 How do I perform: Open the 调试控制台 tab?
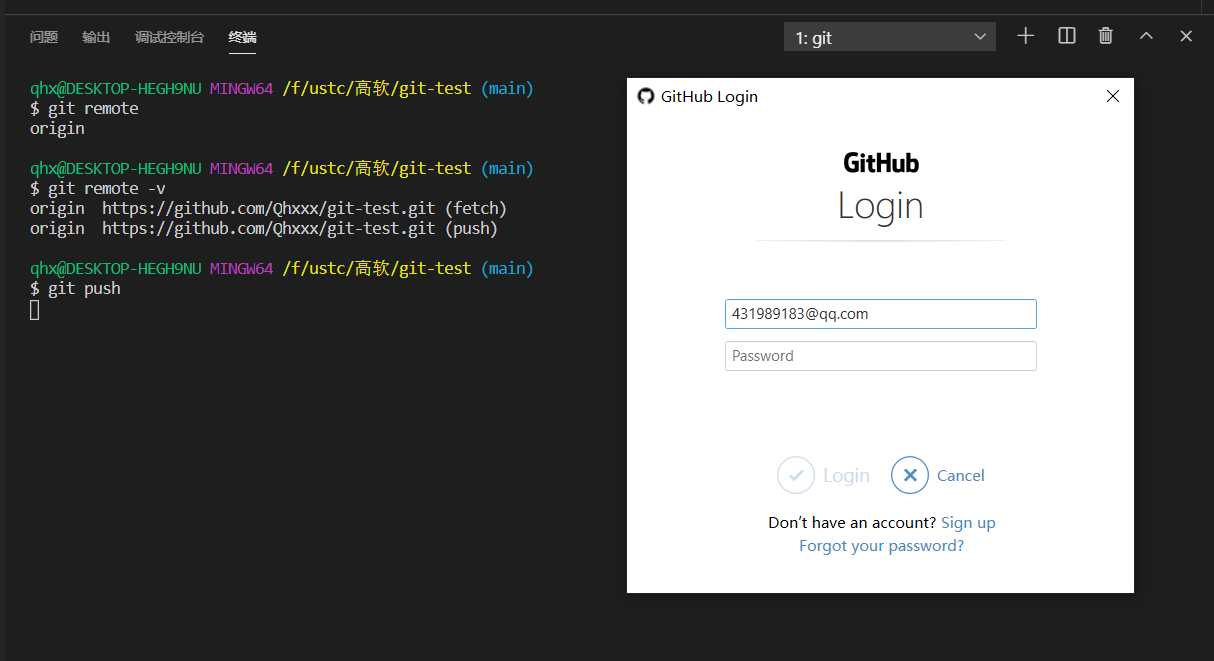click(x=169, y=37)
